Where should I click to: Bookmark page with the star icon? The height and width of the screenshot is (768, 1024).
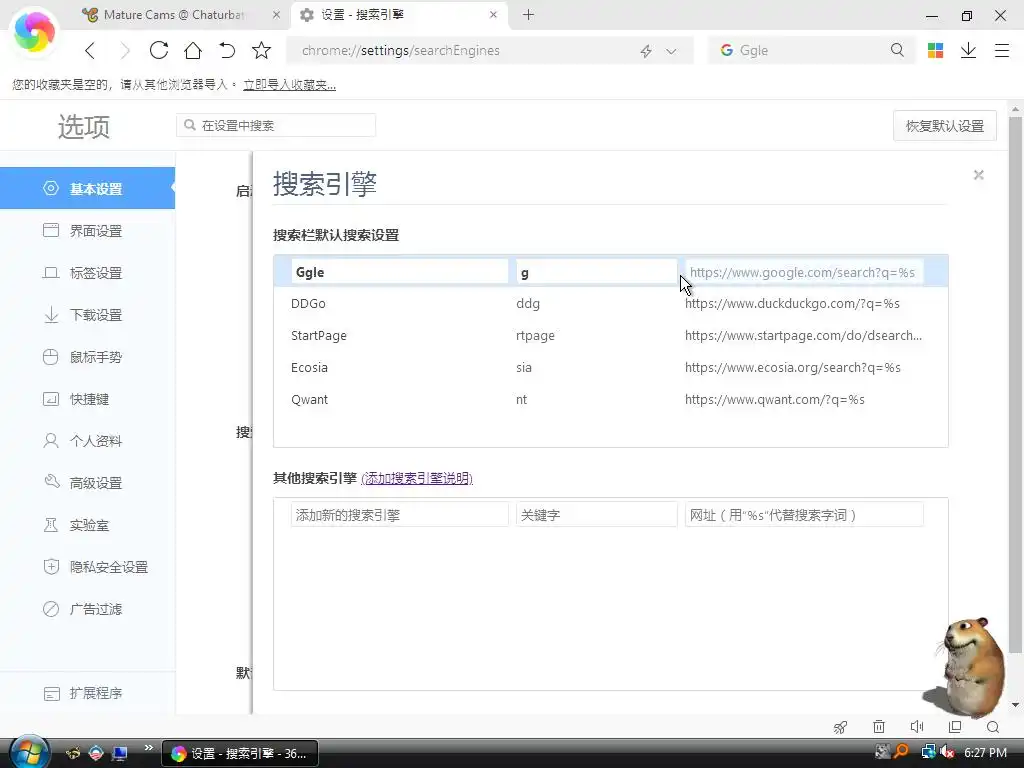pyautogui.click(x=261, y=50)
